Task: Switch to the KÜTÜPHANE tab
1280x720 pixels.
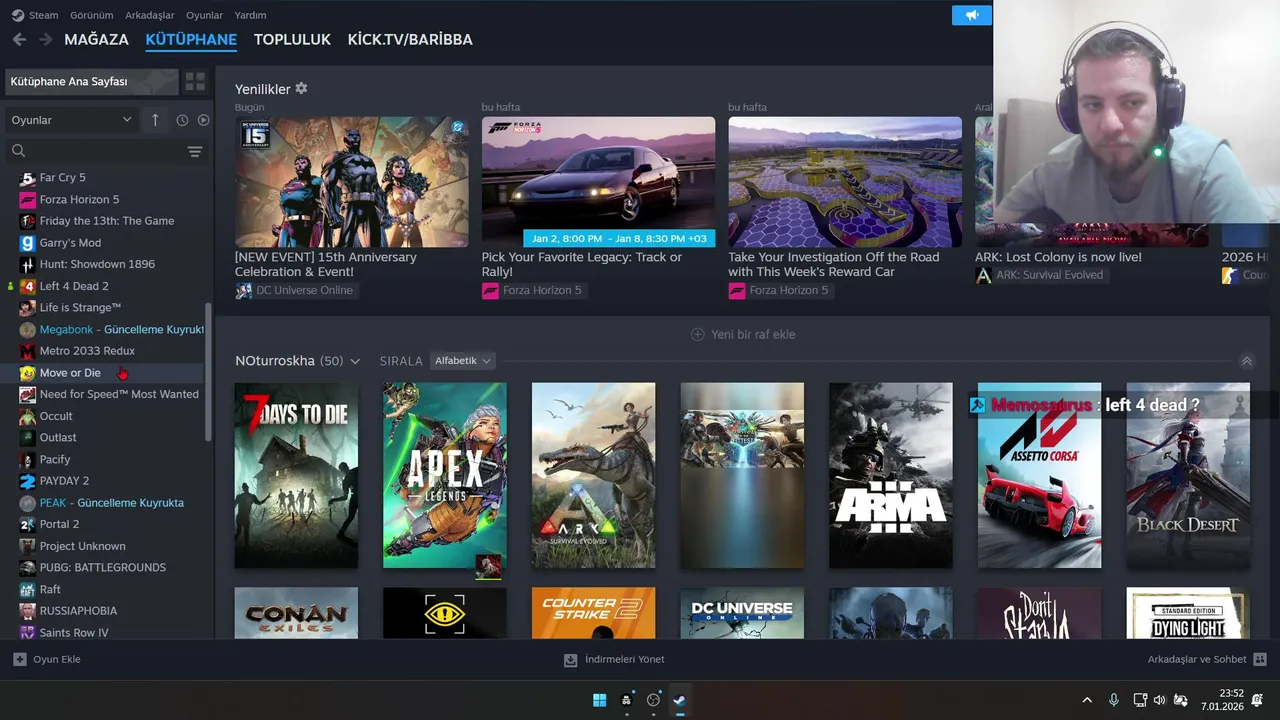Action: click(191, 40)
